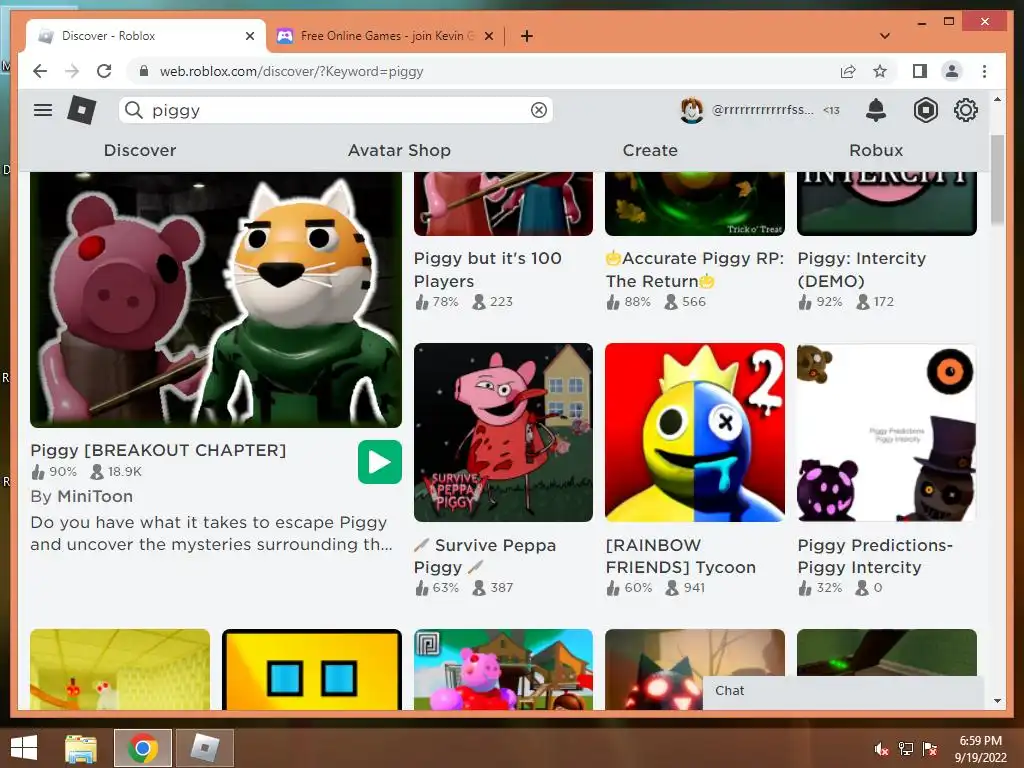This screenshot has height=768, width=1024.
Task: Click the Roblox home logo
Action: click(x=82, y=110)
